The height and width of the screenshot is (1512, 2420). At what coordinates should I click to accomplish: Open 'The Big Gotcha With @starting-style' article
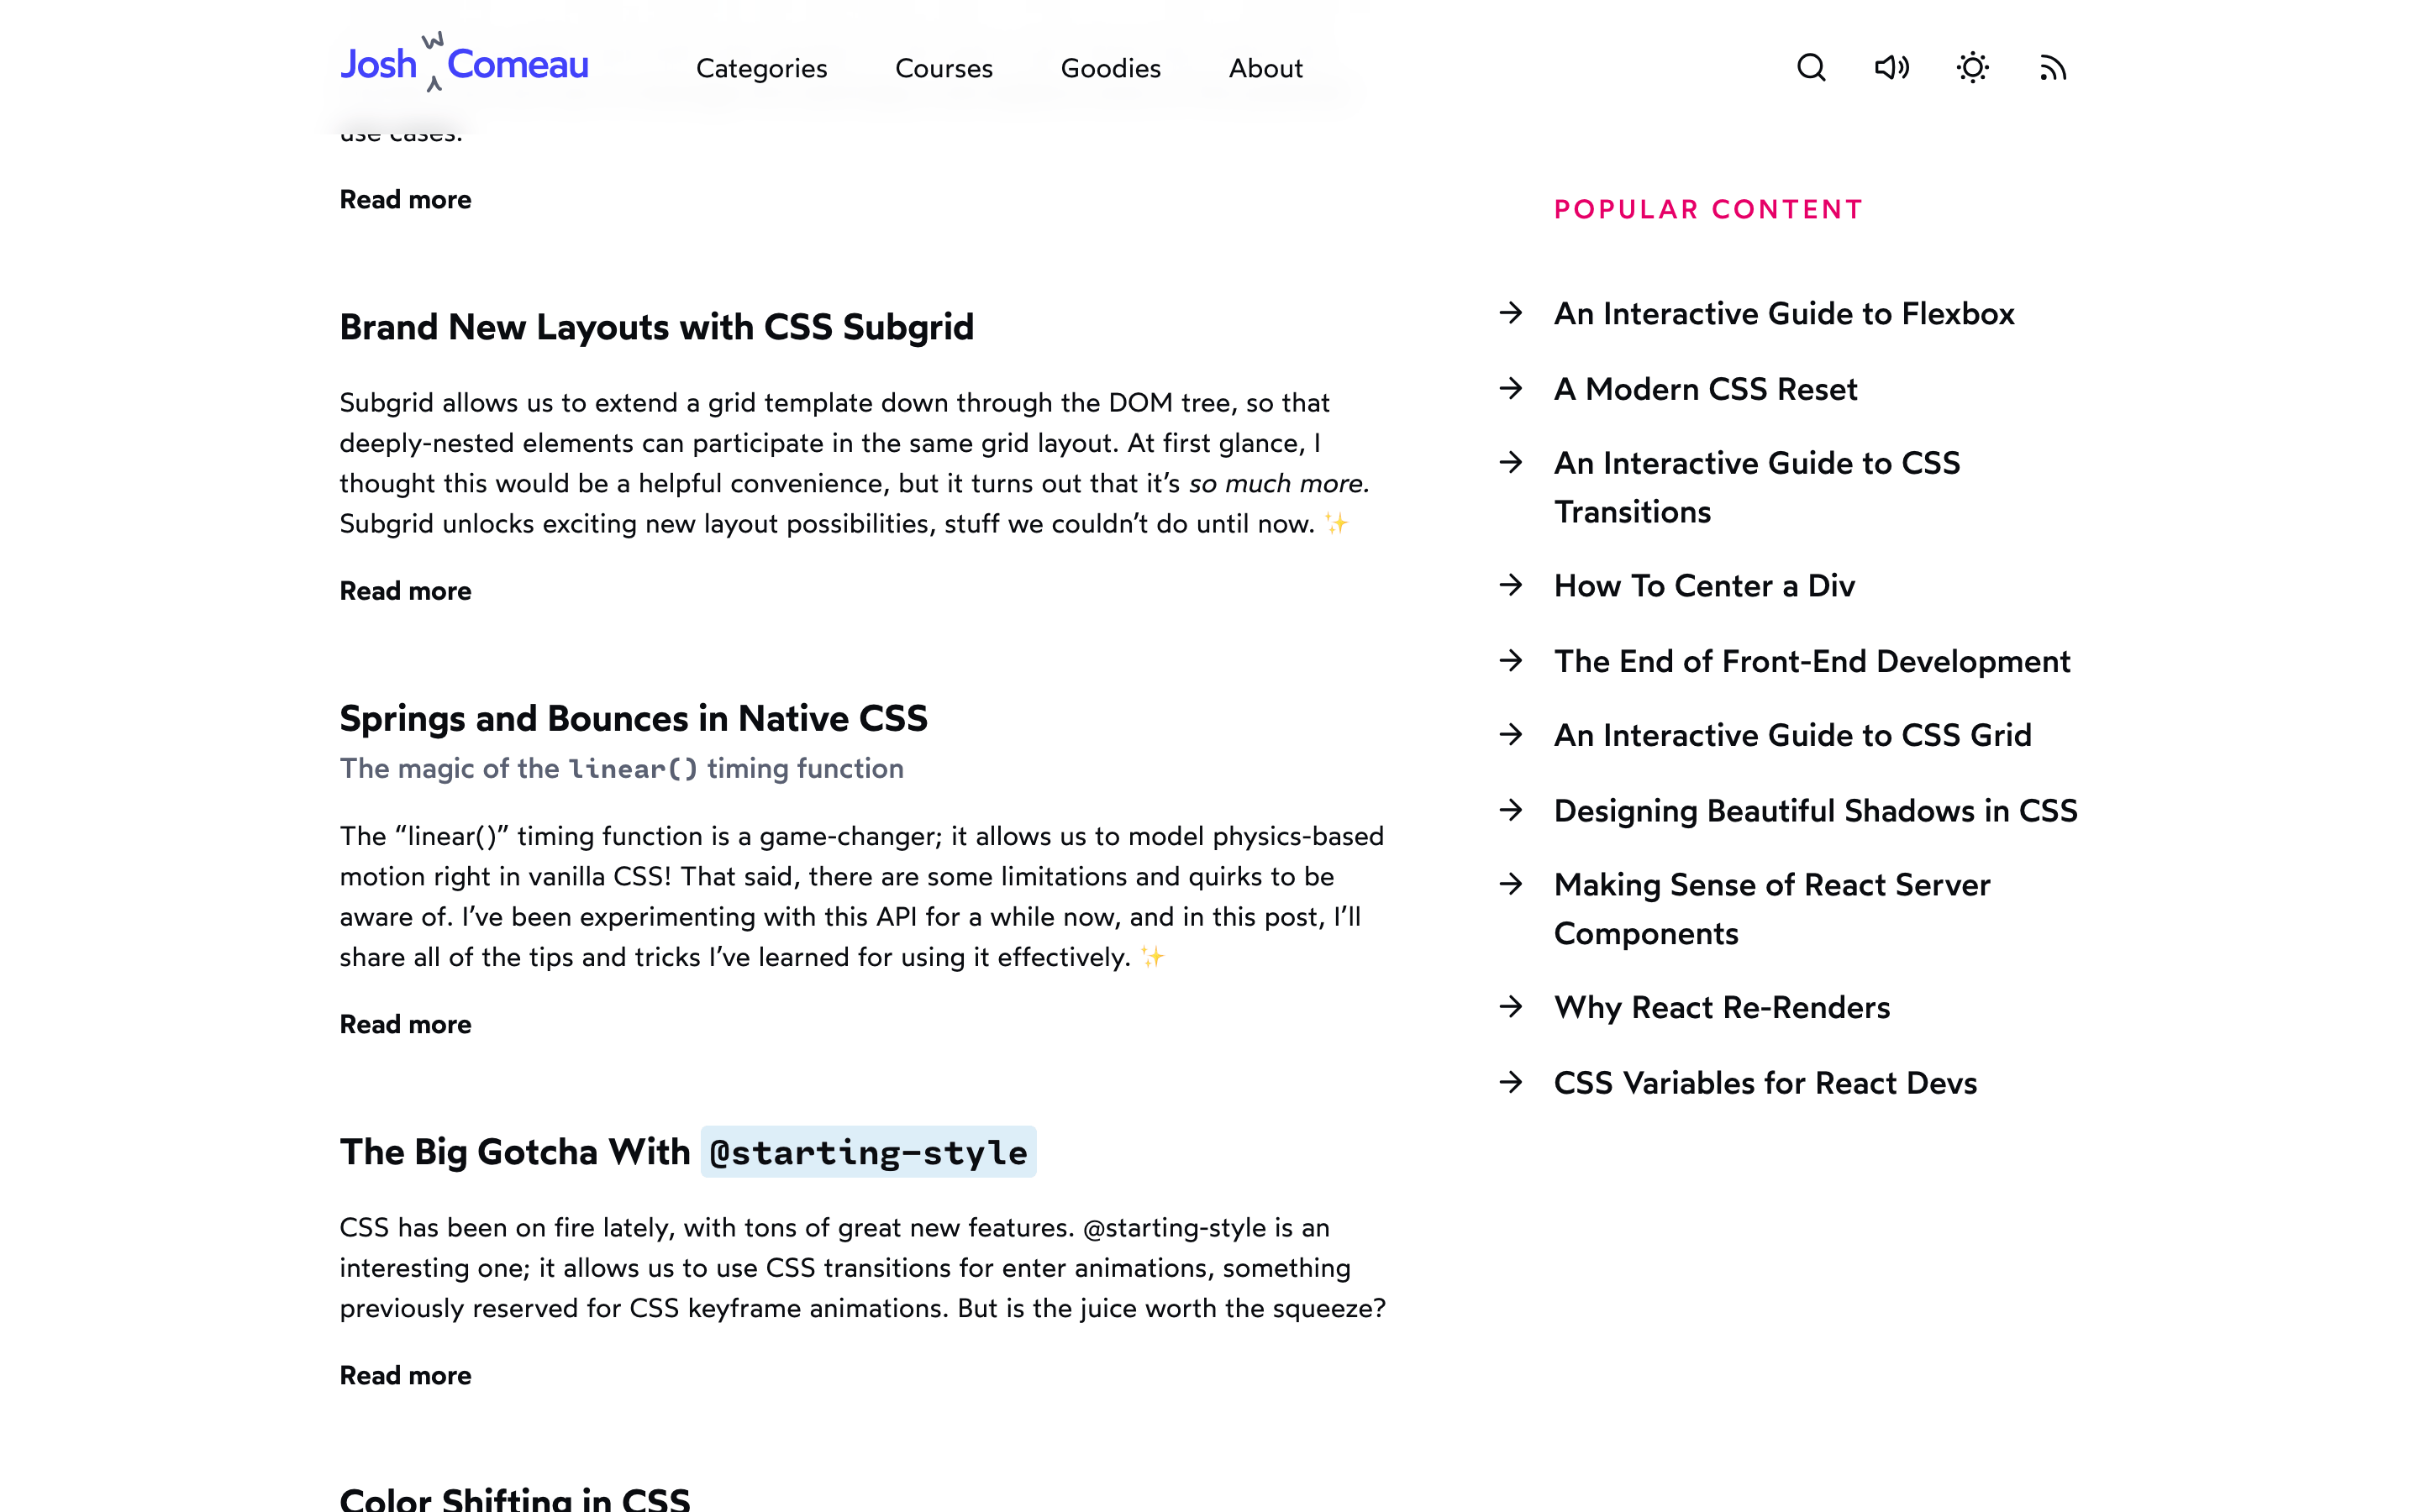pos(687,1152)
